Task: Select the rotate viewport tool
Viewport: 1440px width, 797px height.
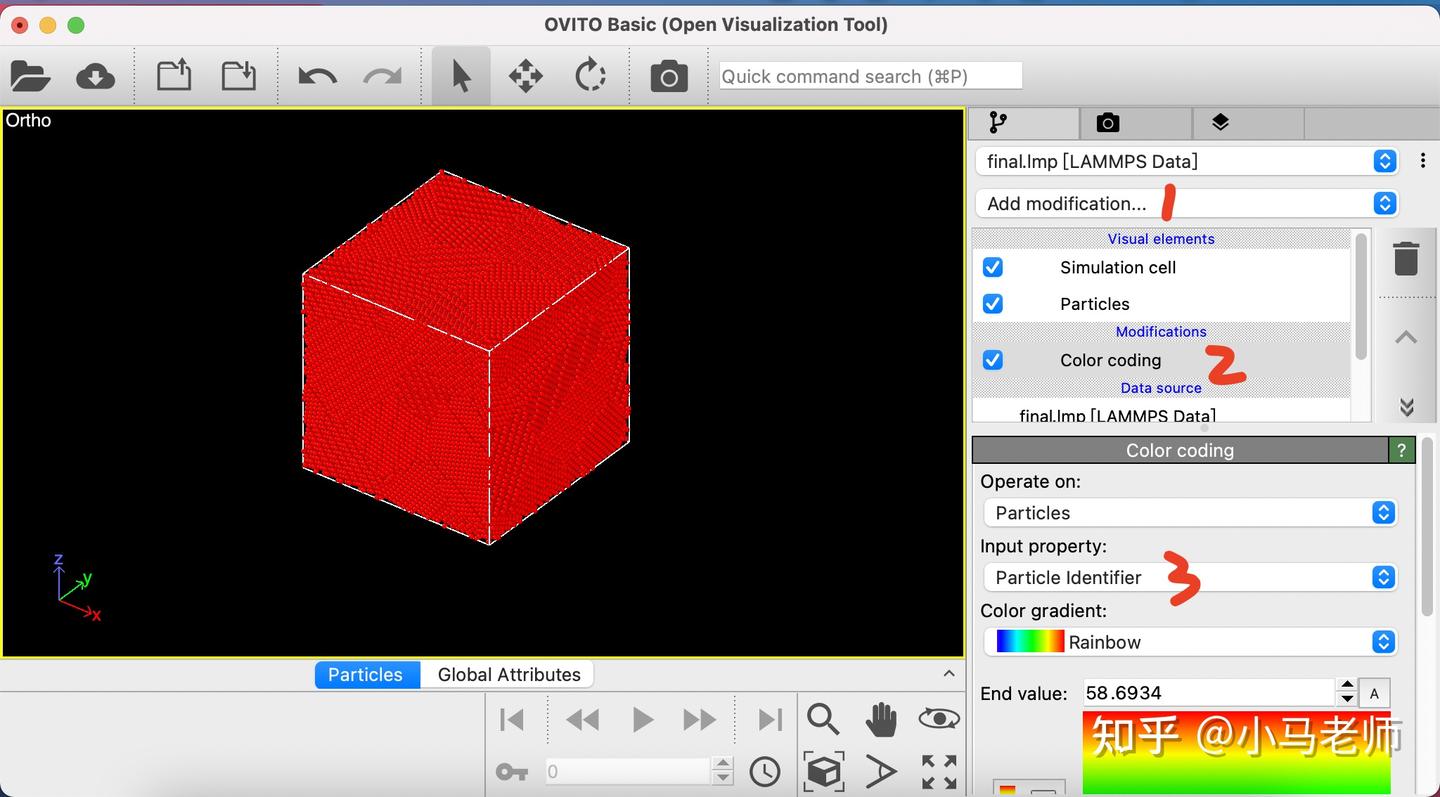Action: click(590, 76)
